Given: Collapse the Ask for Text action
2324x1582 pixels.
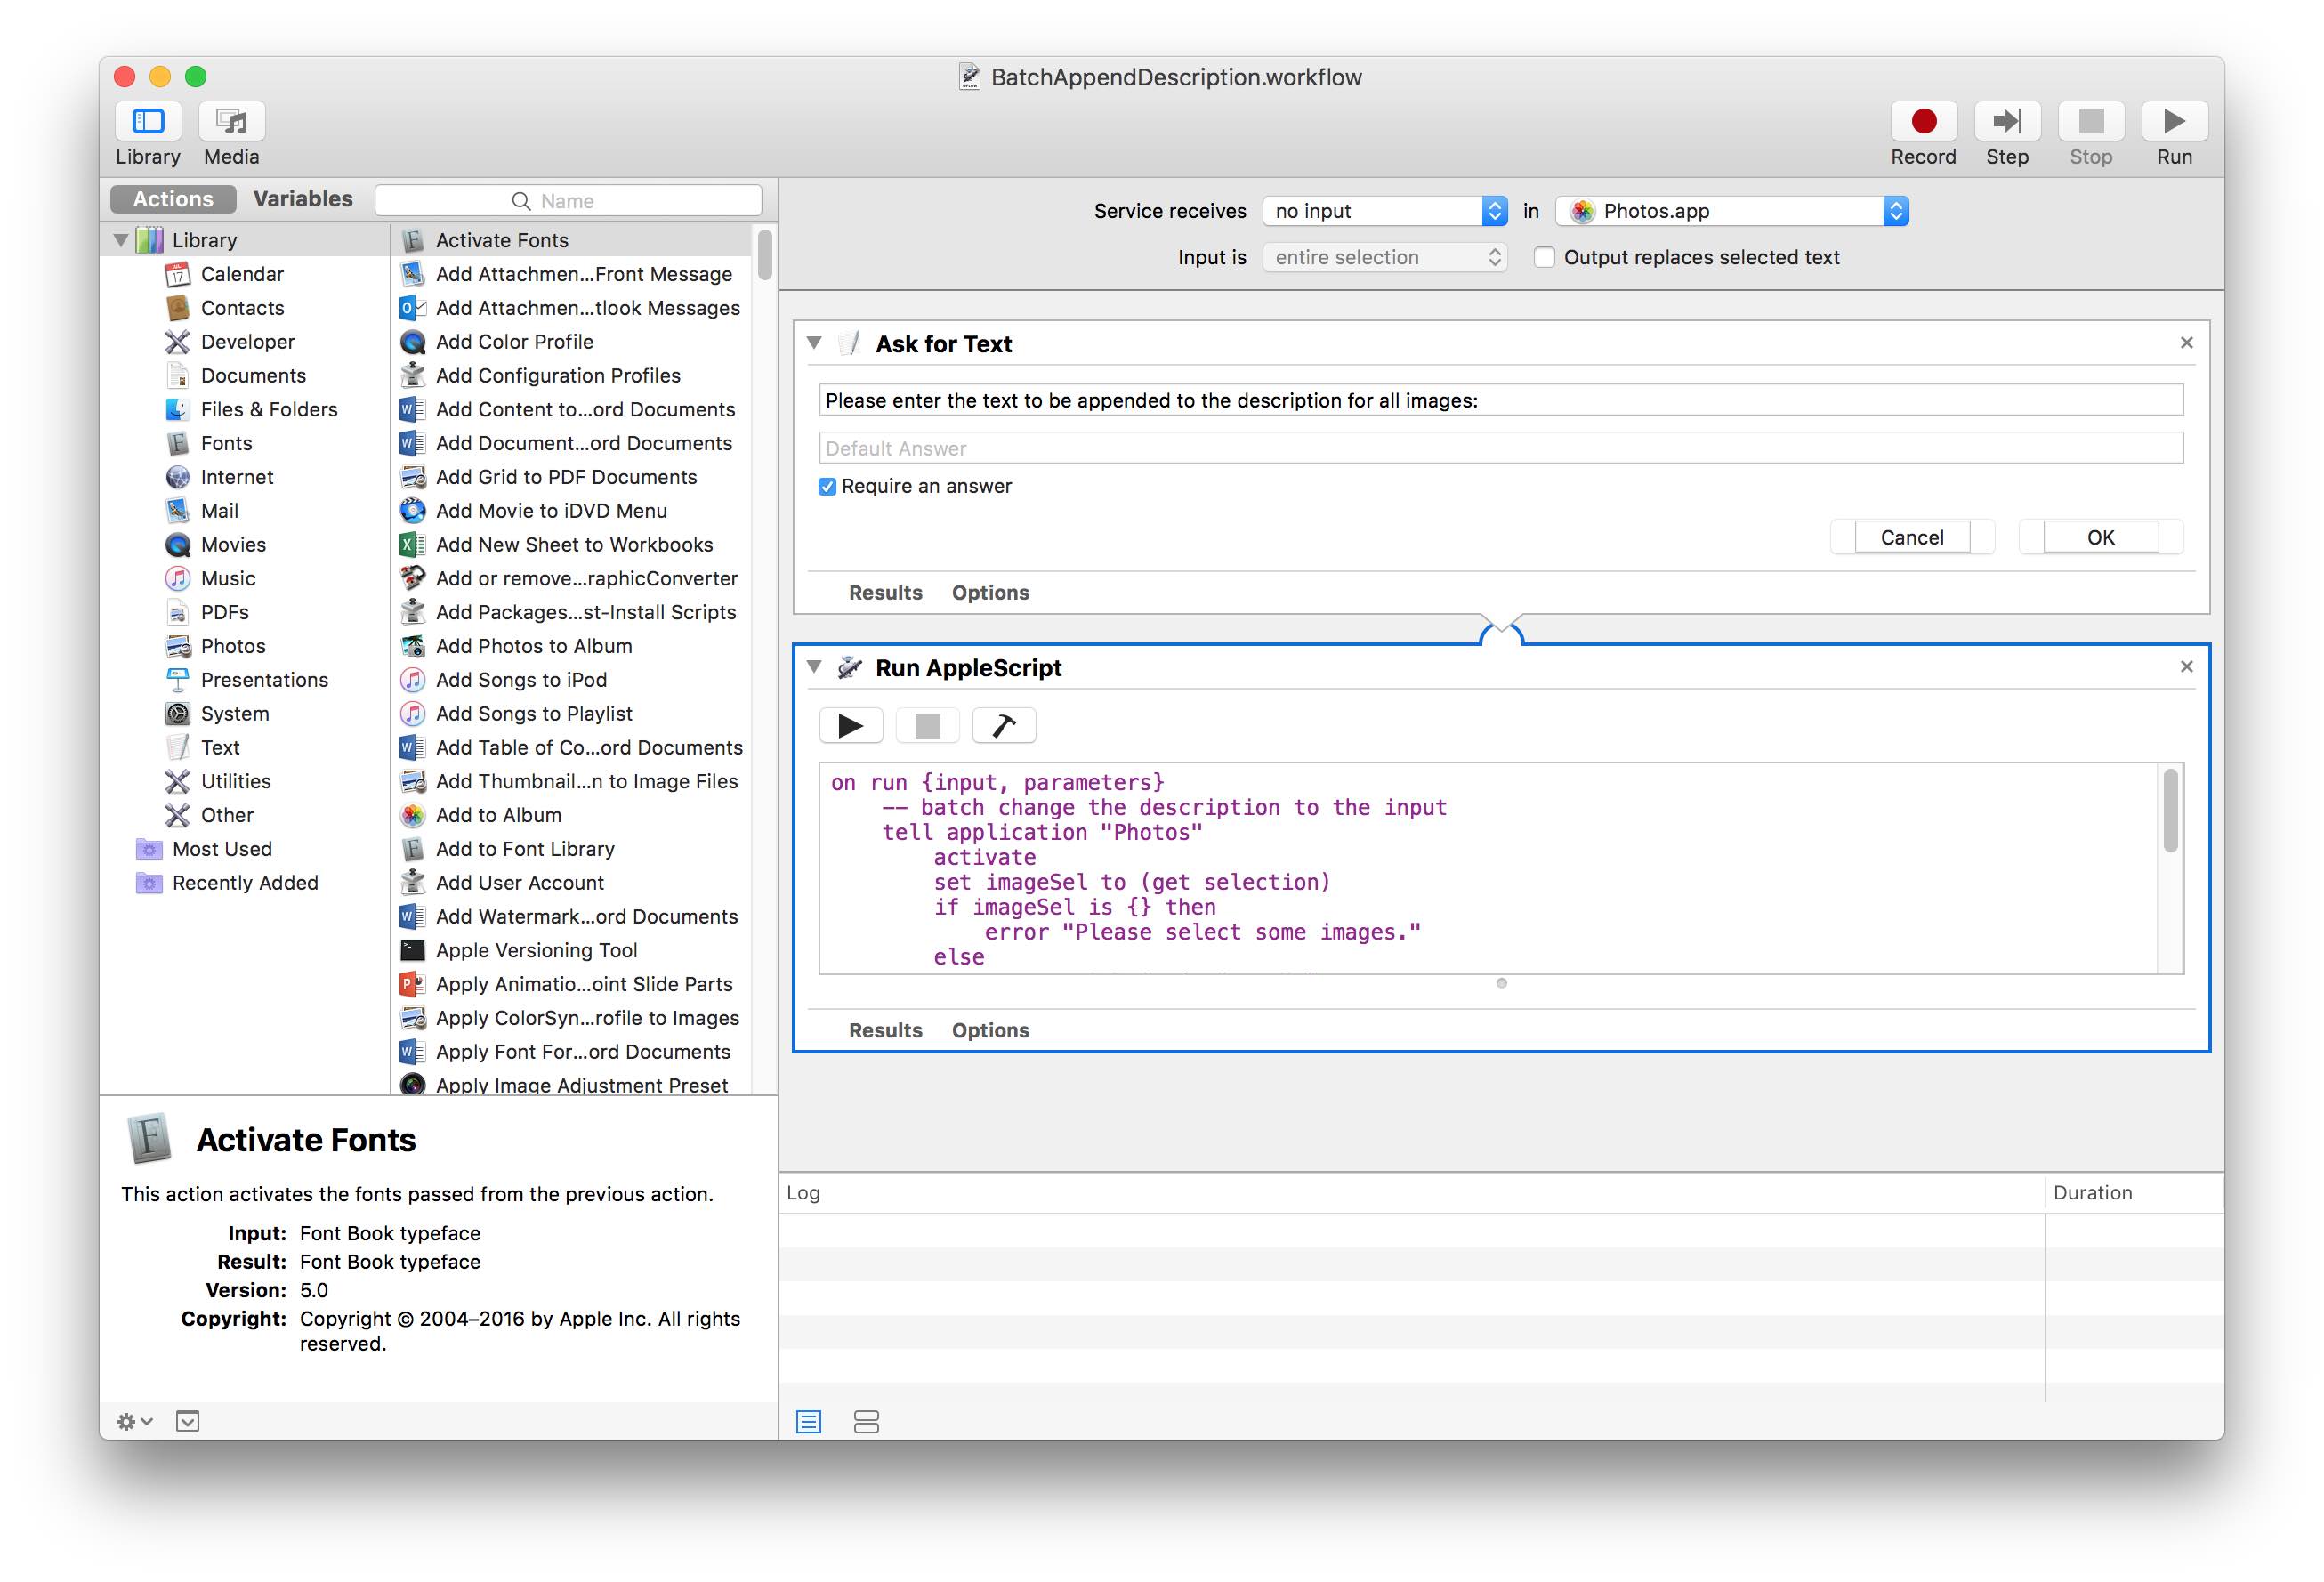Looking at the screenshot, I should 814,343.
